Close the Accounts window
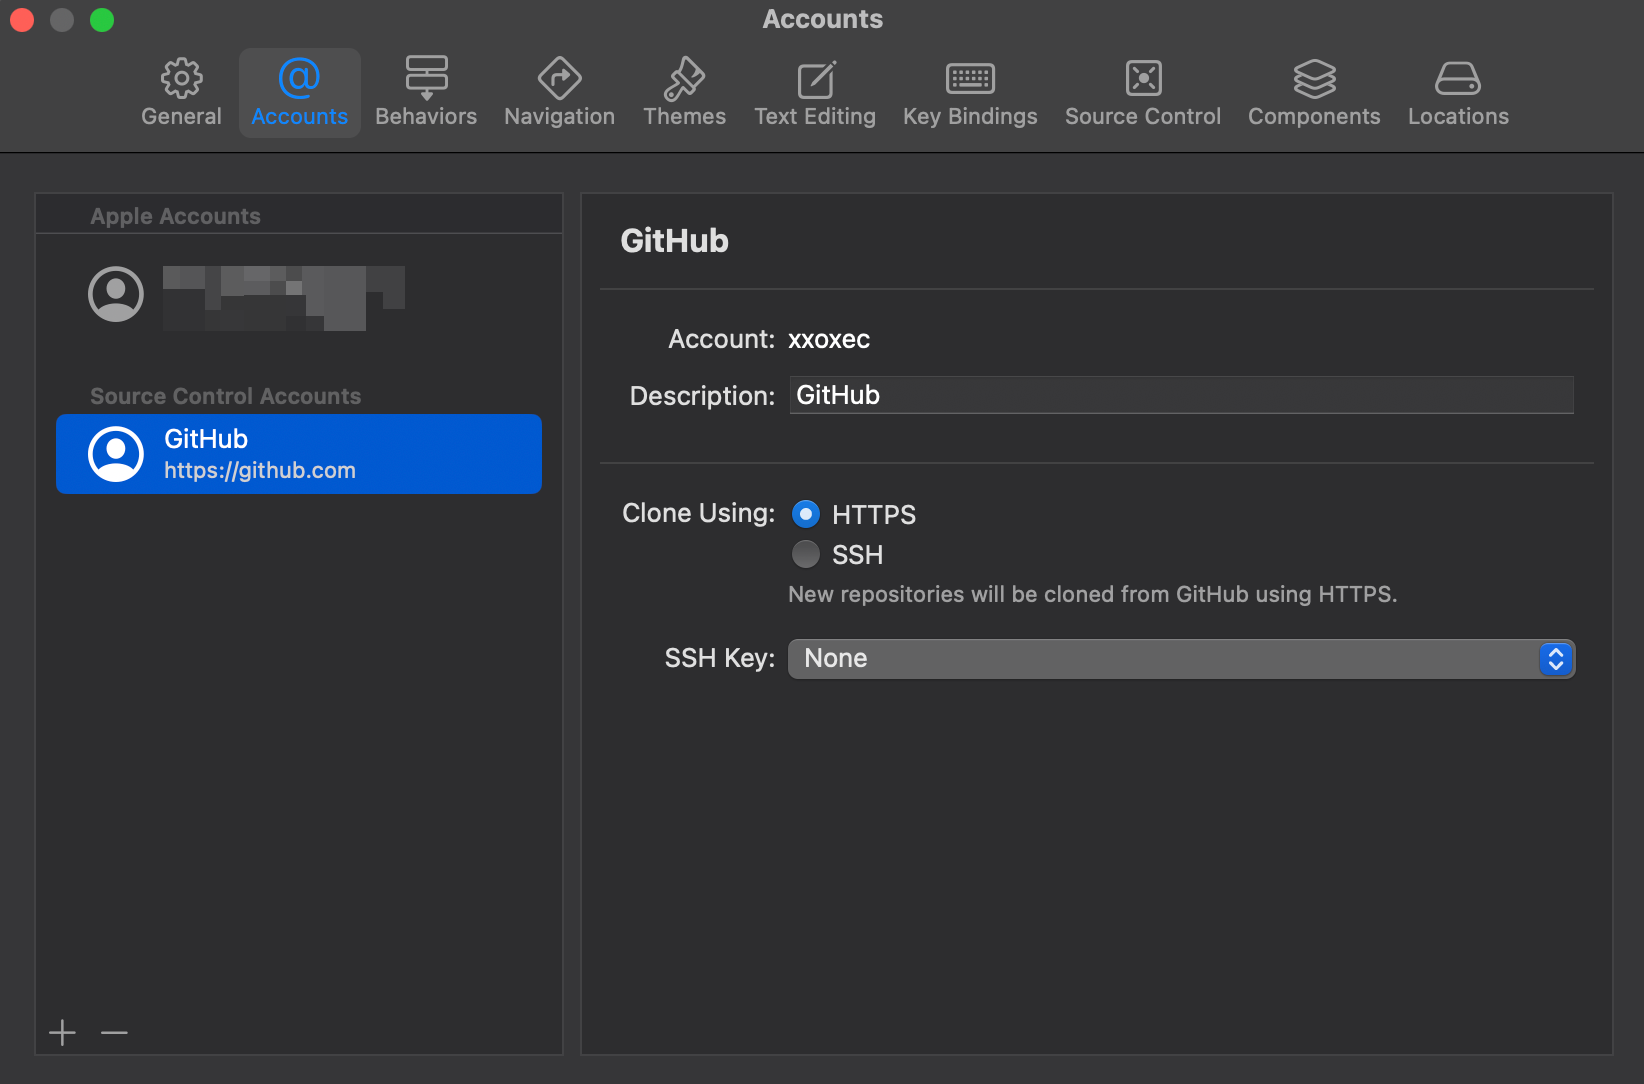Viewport: 1644px width, 1084px height. pyautogui.click(x=22, y=19)
